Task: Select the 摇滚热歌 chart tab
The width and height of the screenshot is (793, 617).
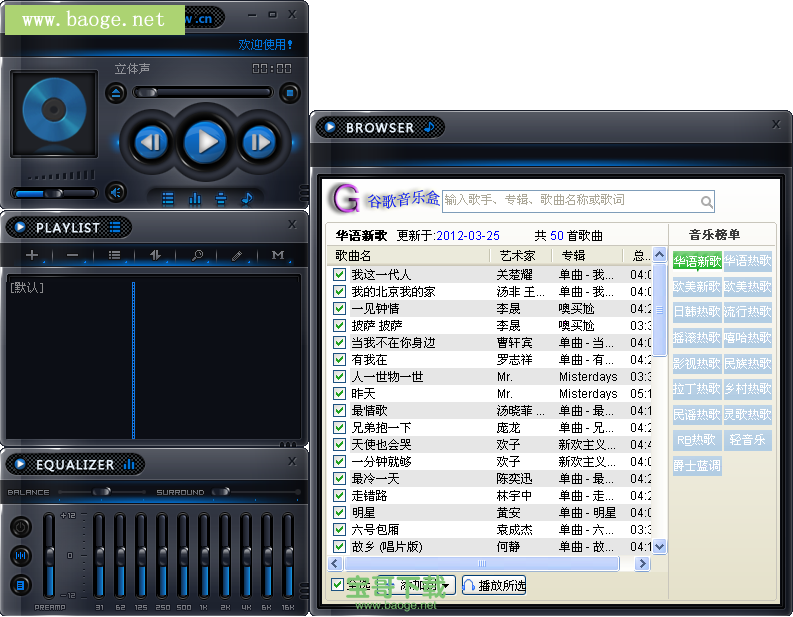Action: click(x=697, y=338)
